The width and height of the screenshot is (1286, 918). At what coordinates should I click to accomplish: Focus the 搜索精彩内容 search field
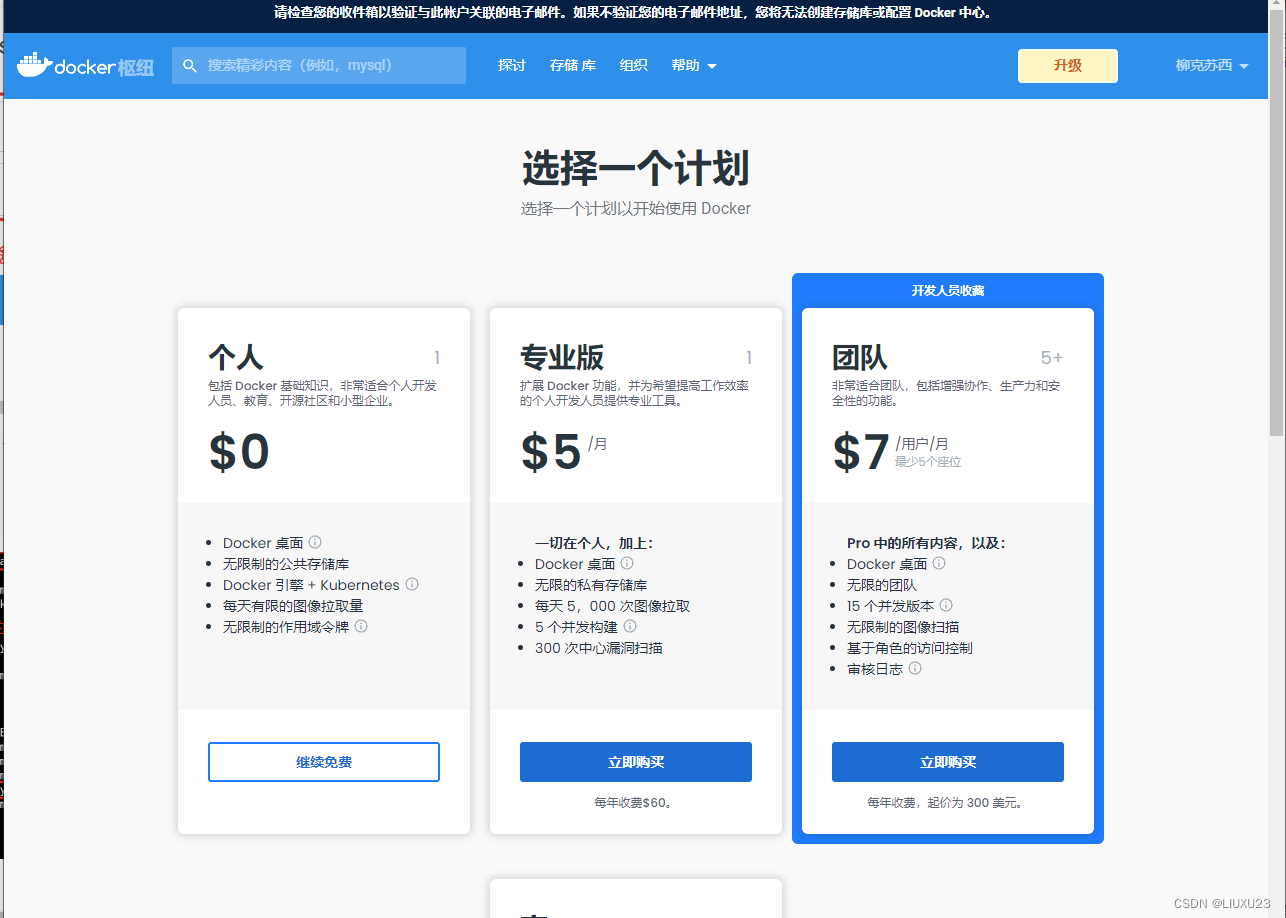(x=319, y=66)
